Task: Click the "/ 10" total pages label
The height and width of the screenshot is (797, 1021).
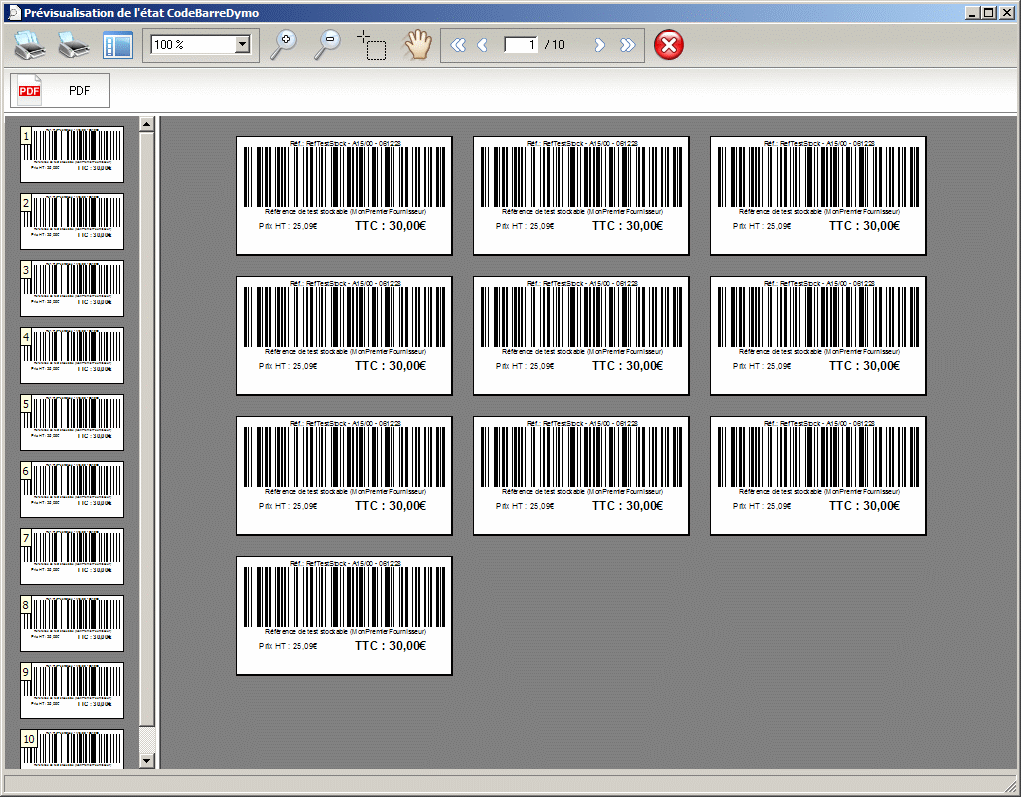Action: pyautogui.click(x=555, y=45)
